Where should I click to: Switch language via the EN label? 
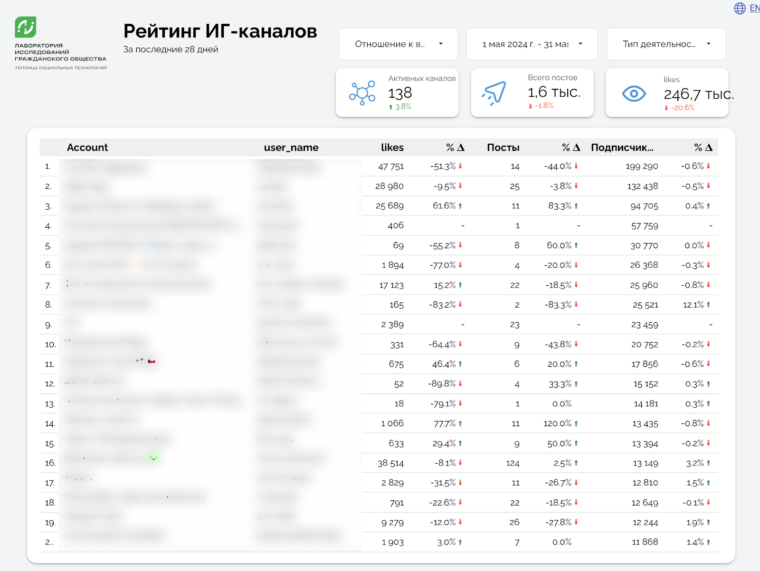754,8
